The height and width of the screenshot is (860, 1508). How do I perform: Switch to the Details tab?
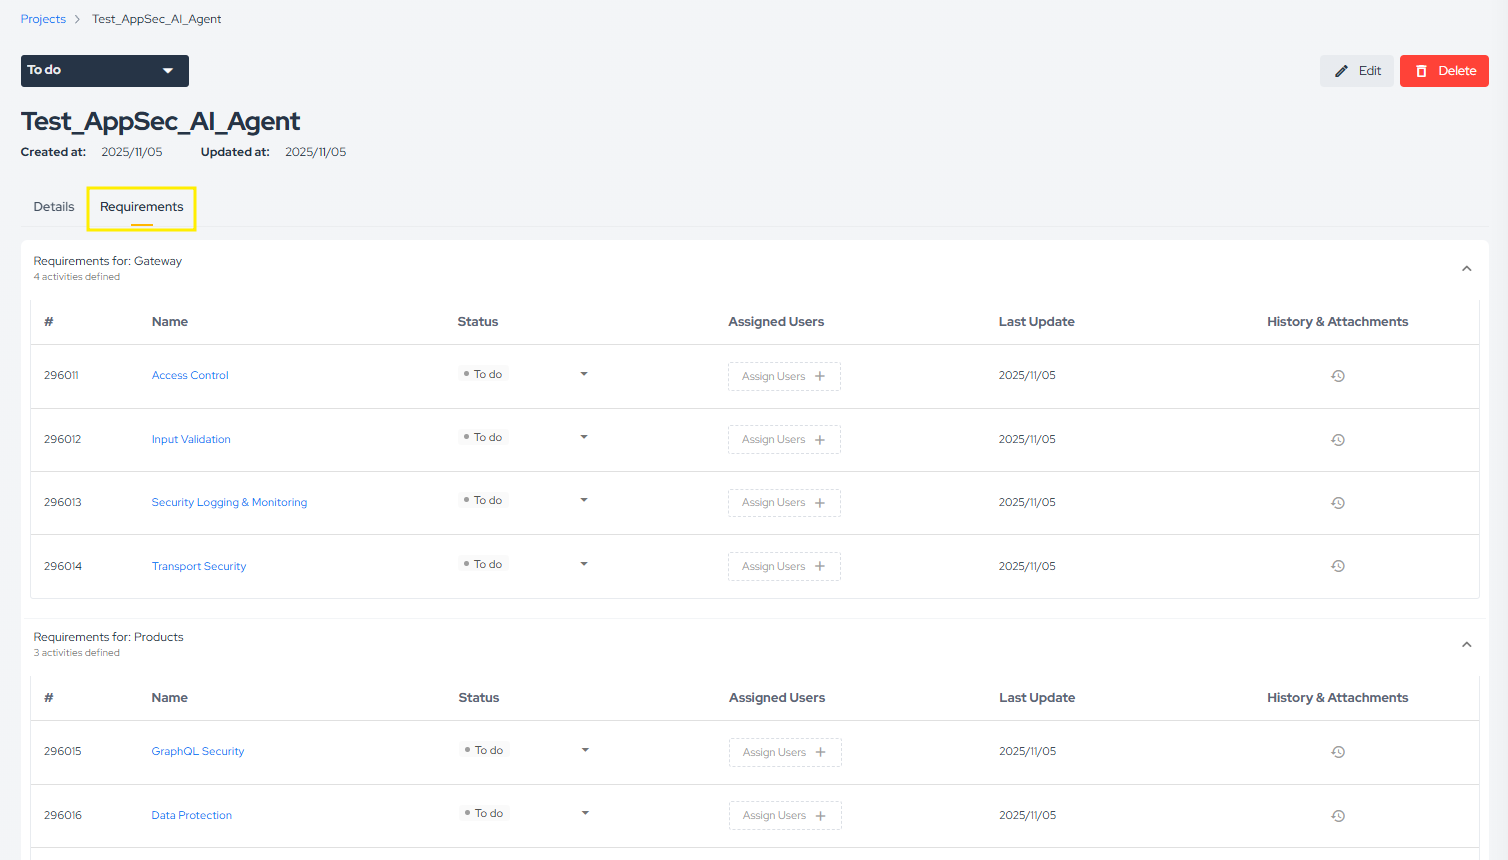point(54,207)
